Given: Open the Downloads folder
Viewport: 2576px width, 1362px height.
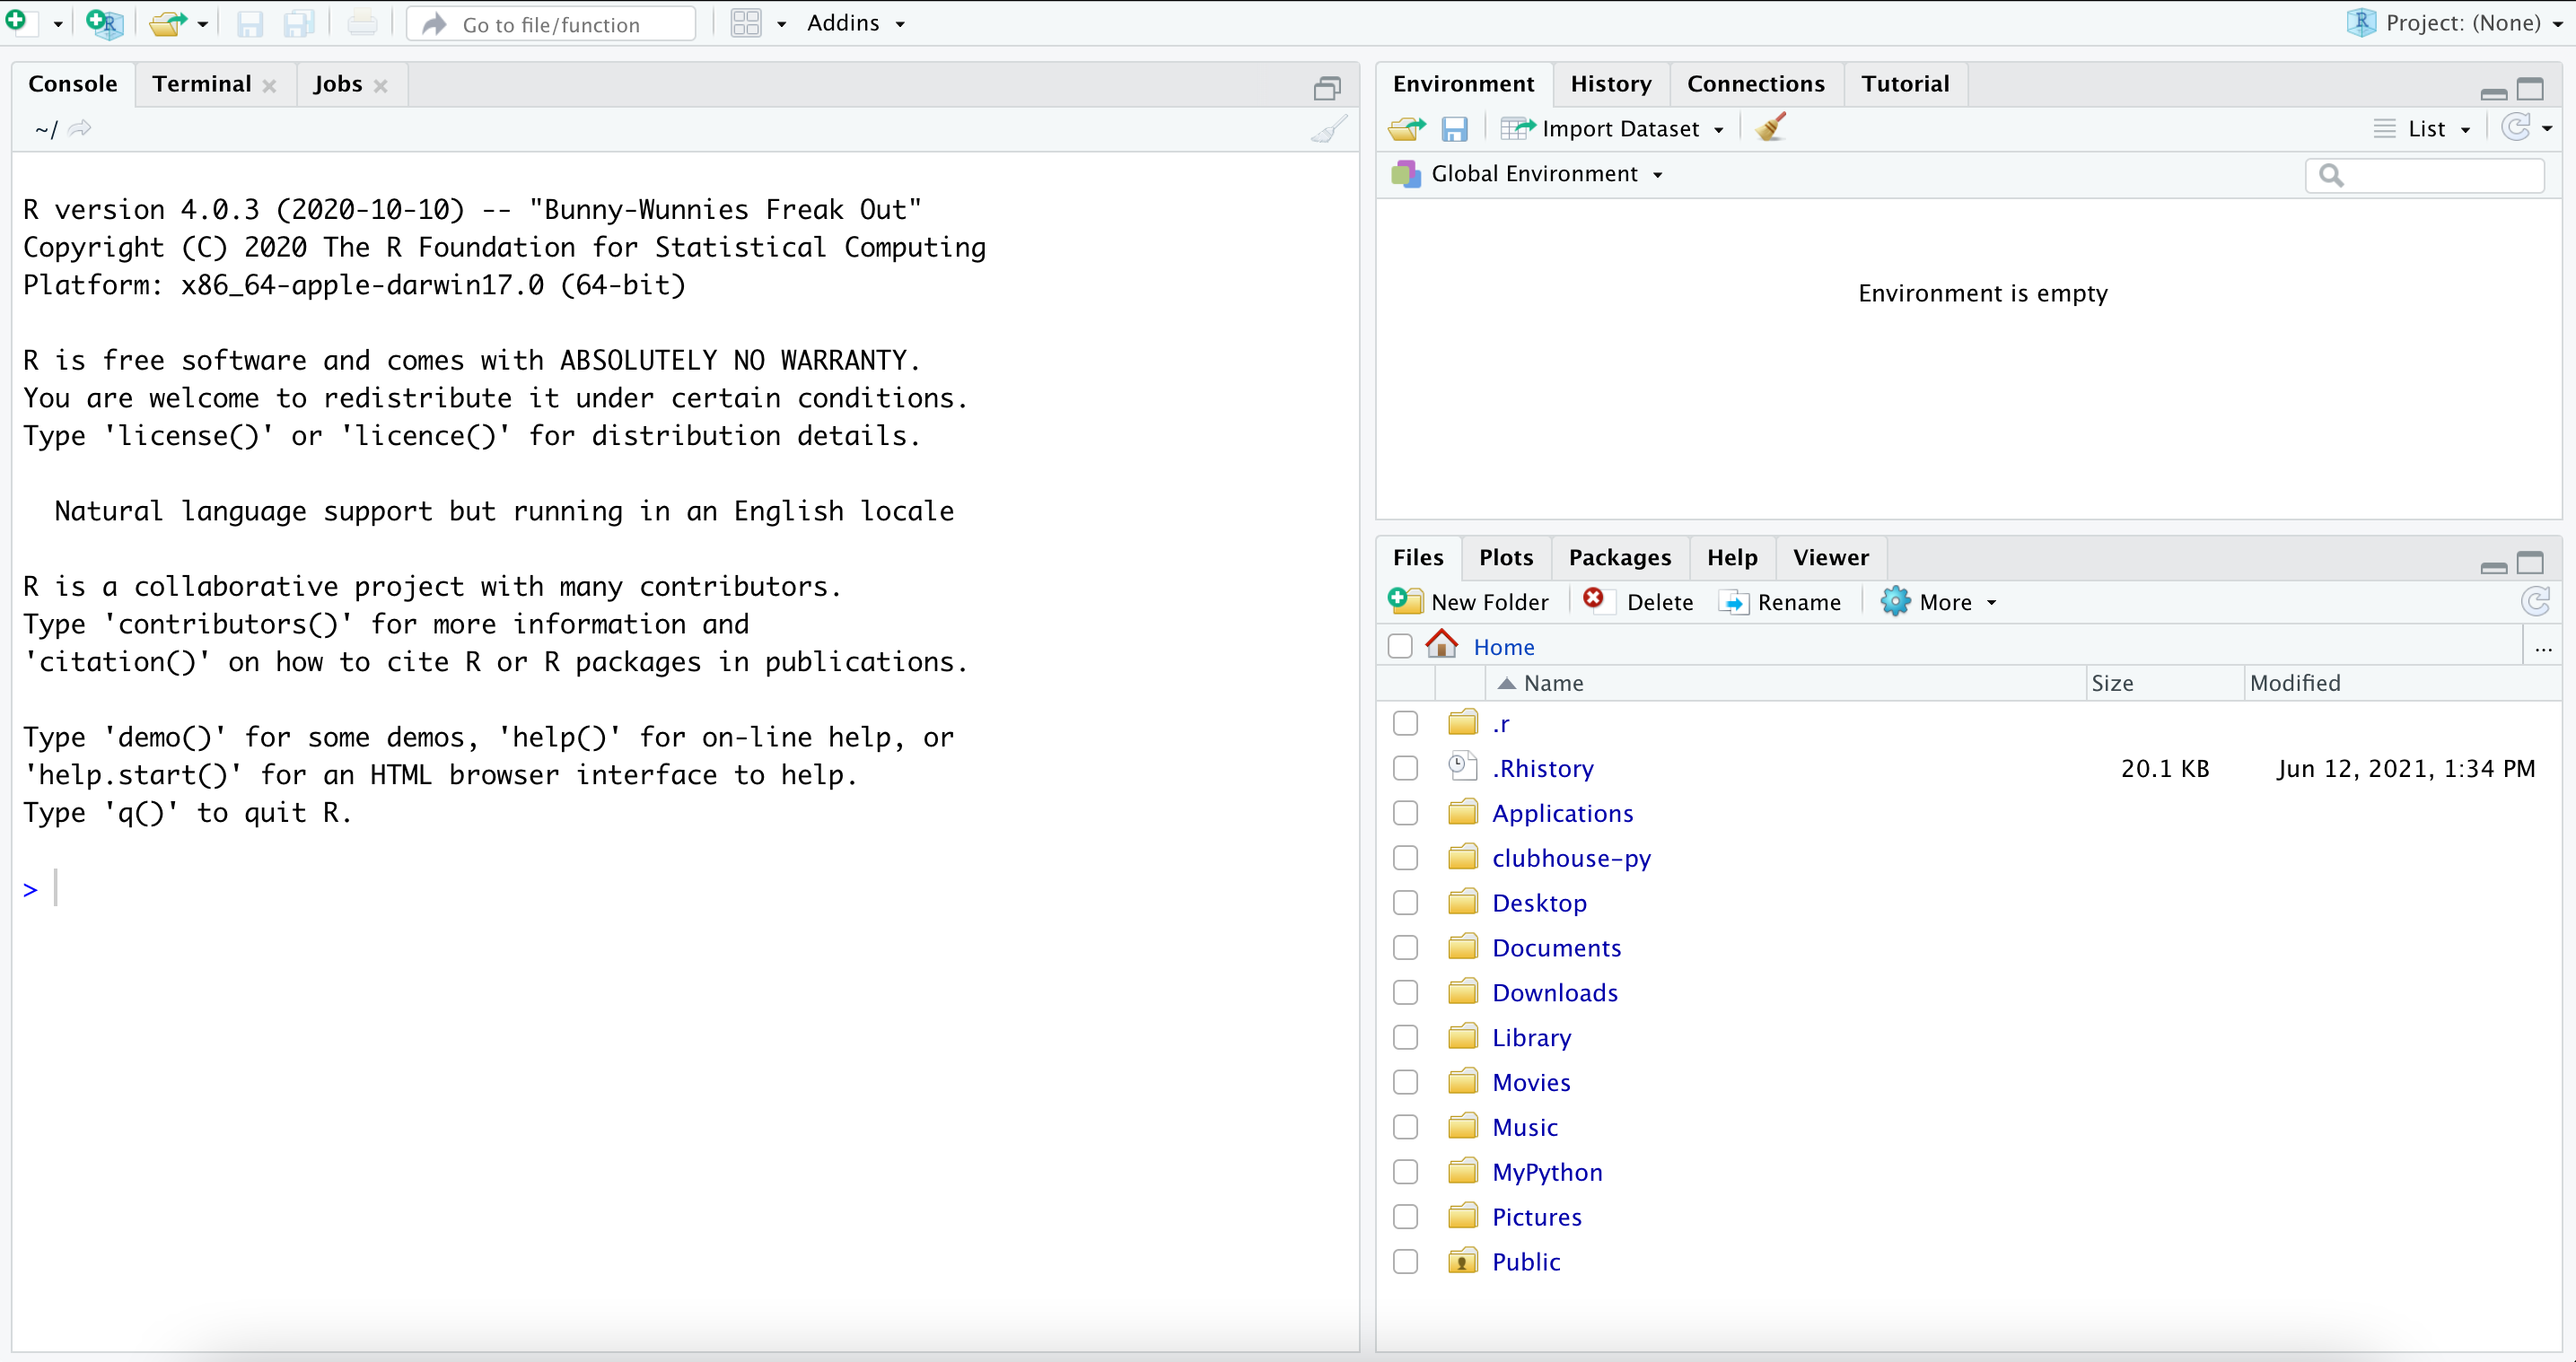Looking at the screenshot, I should (1555, 991).
